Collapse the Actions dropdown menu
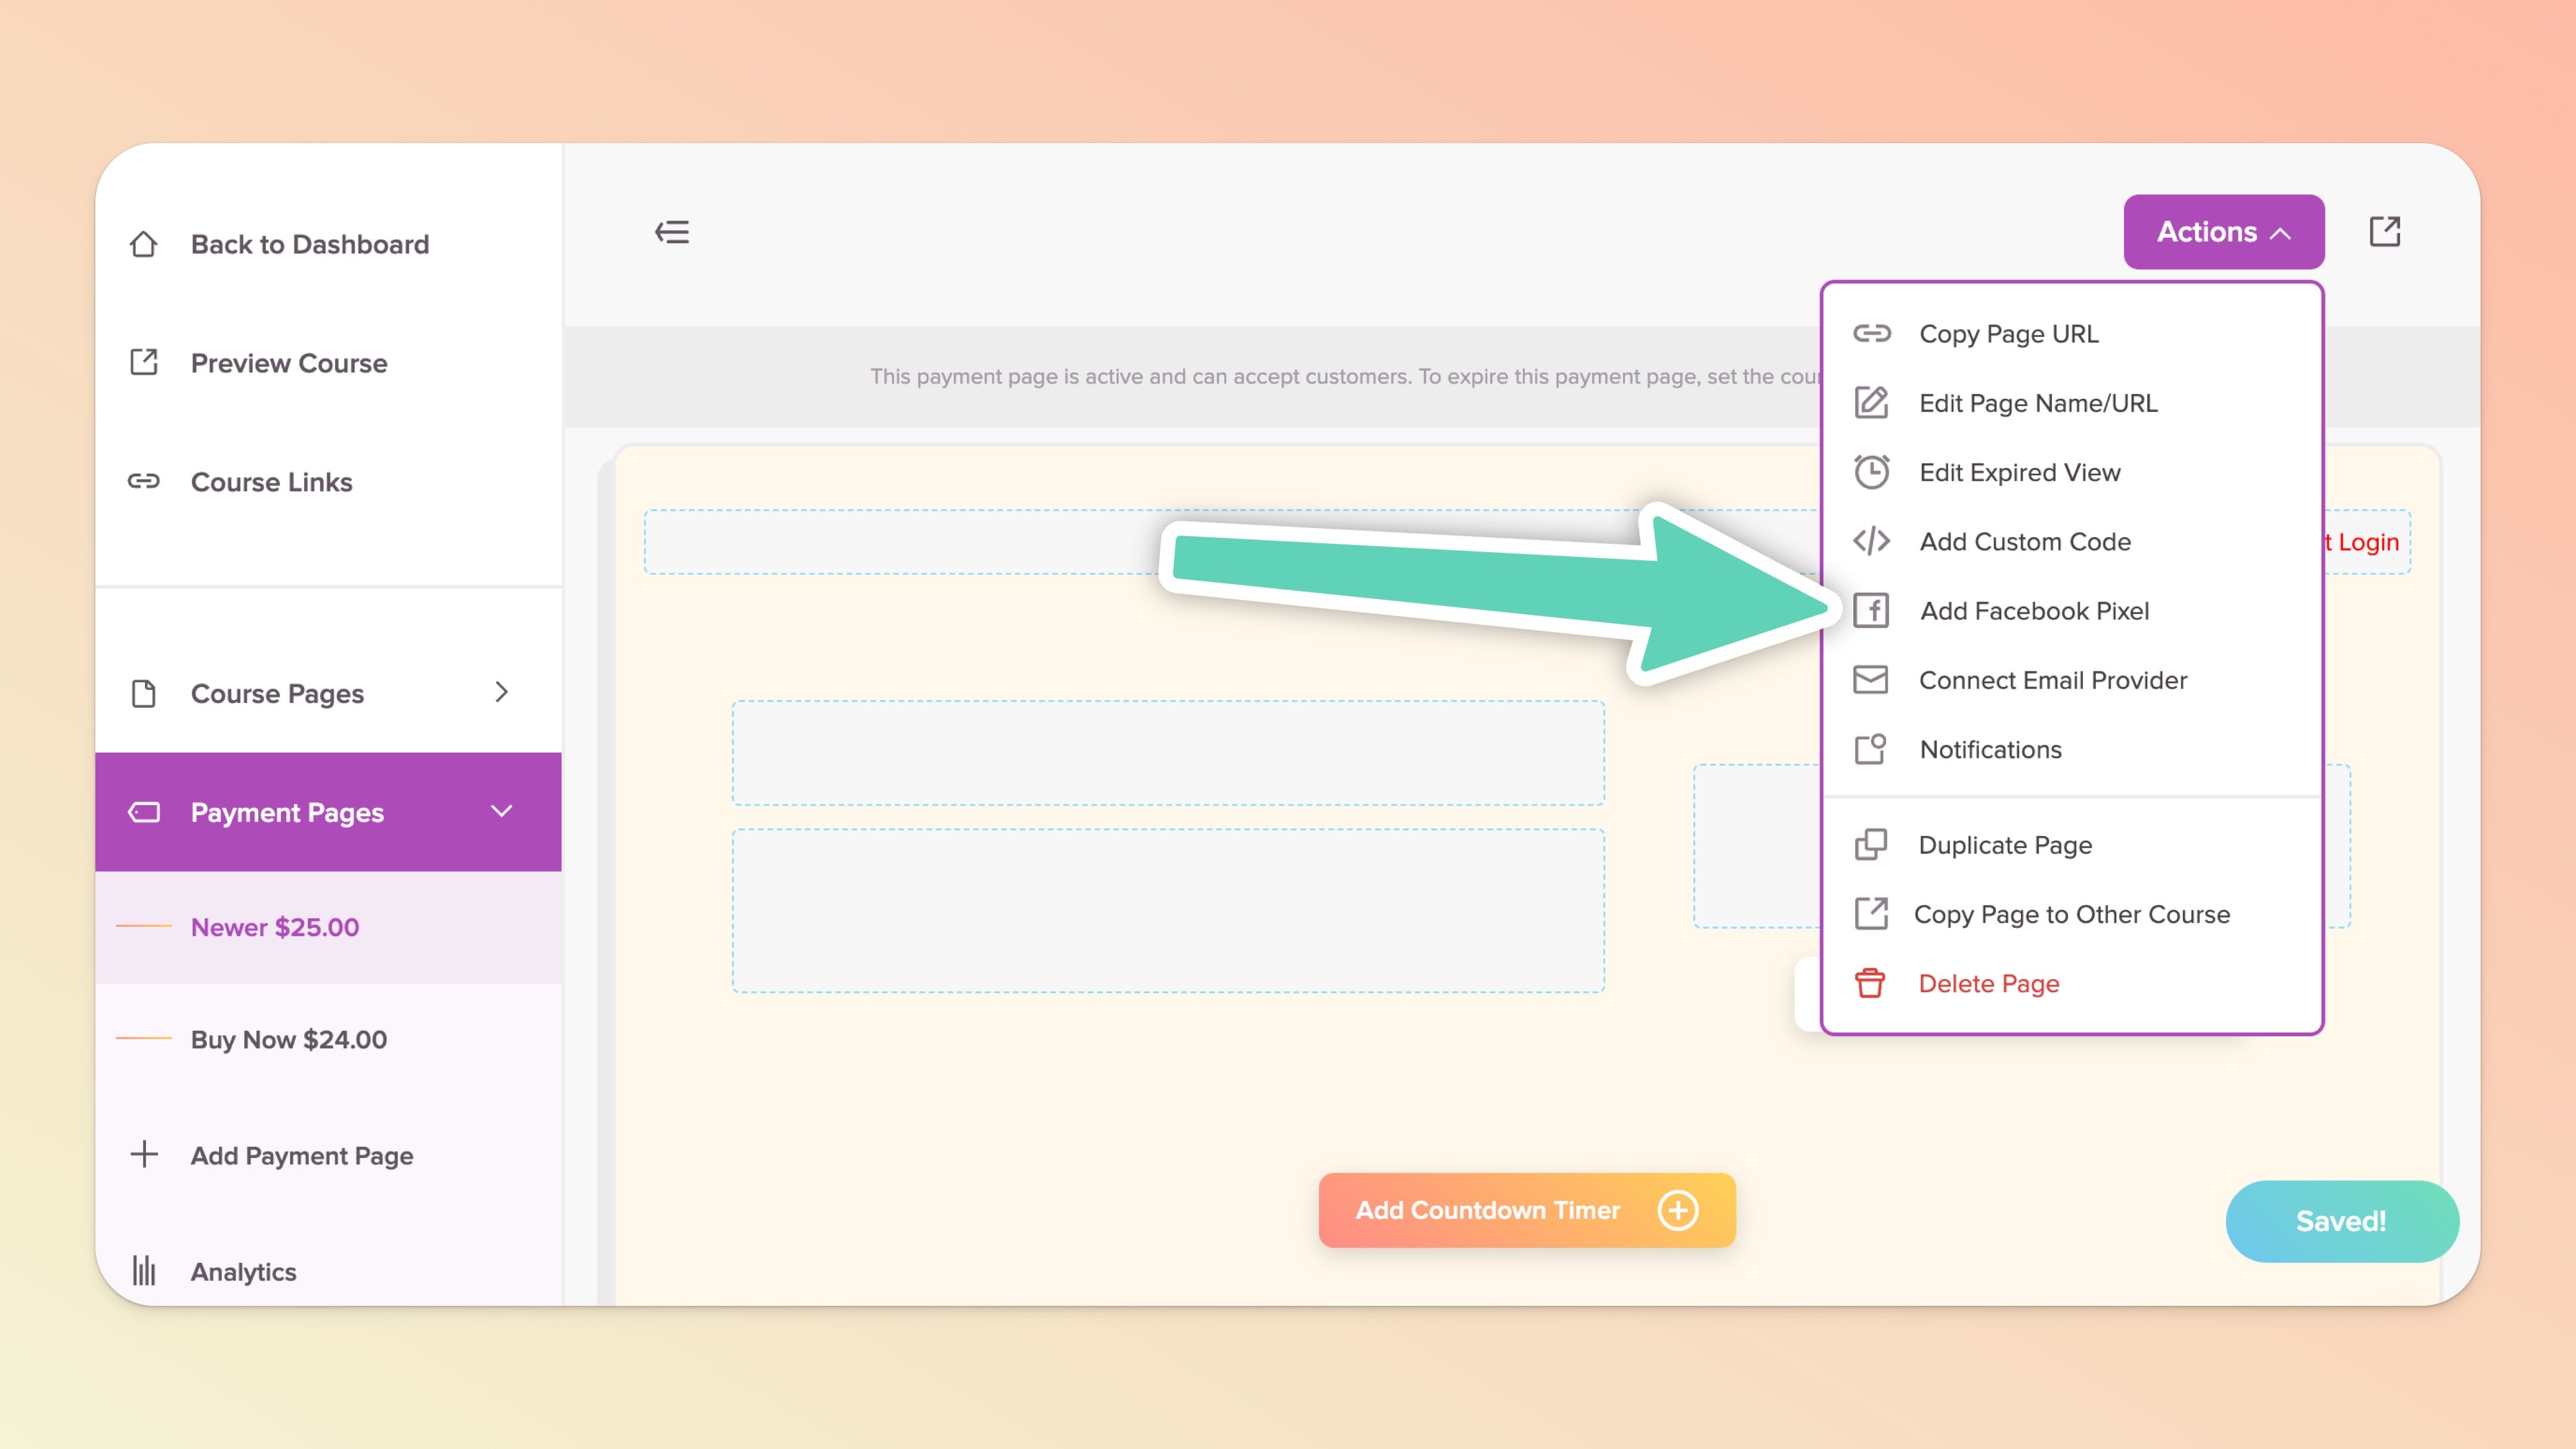This screenshot has width=2576, height=1449. pyautogui.click(x=2223, y=232)
